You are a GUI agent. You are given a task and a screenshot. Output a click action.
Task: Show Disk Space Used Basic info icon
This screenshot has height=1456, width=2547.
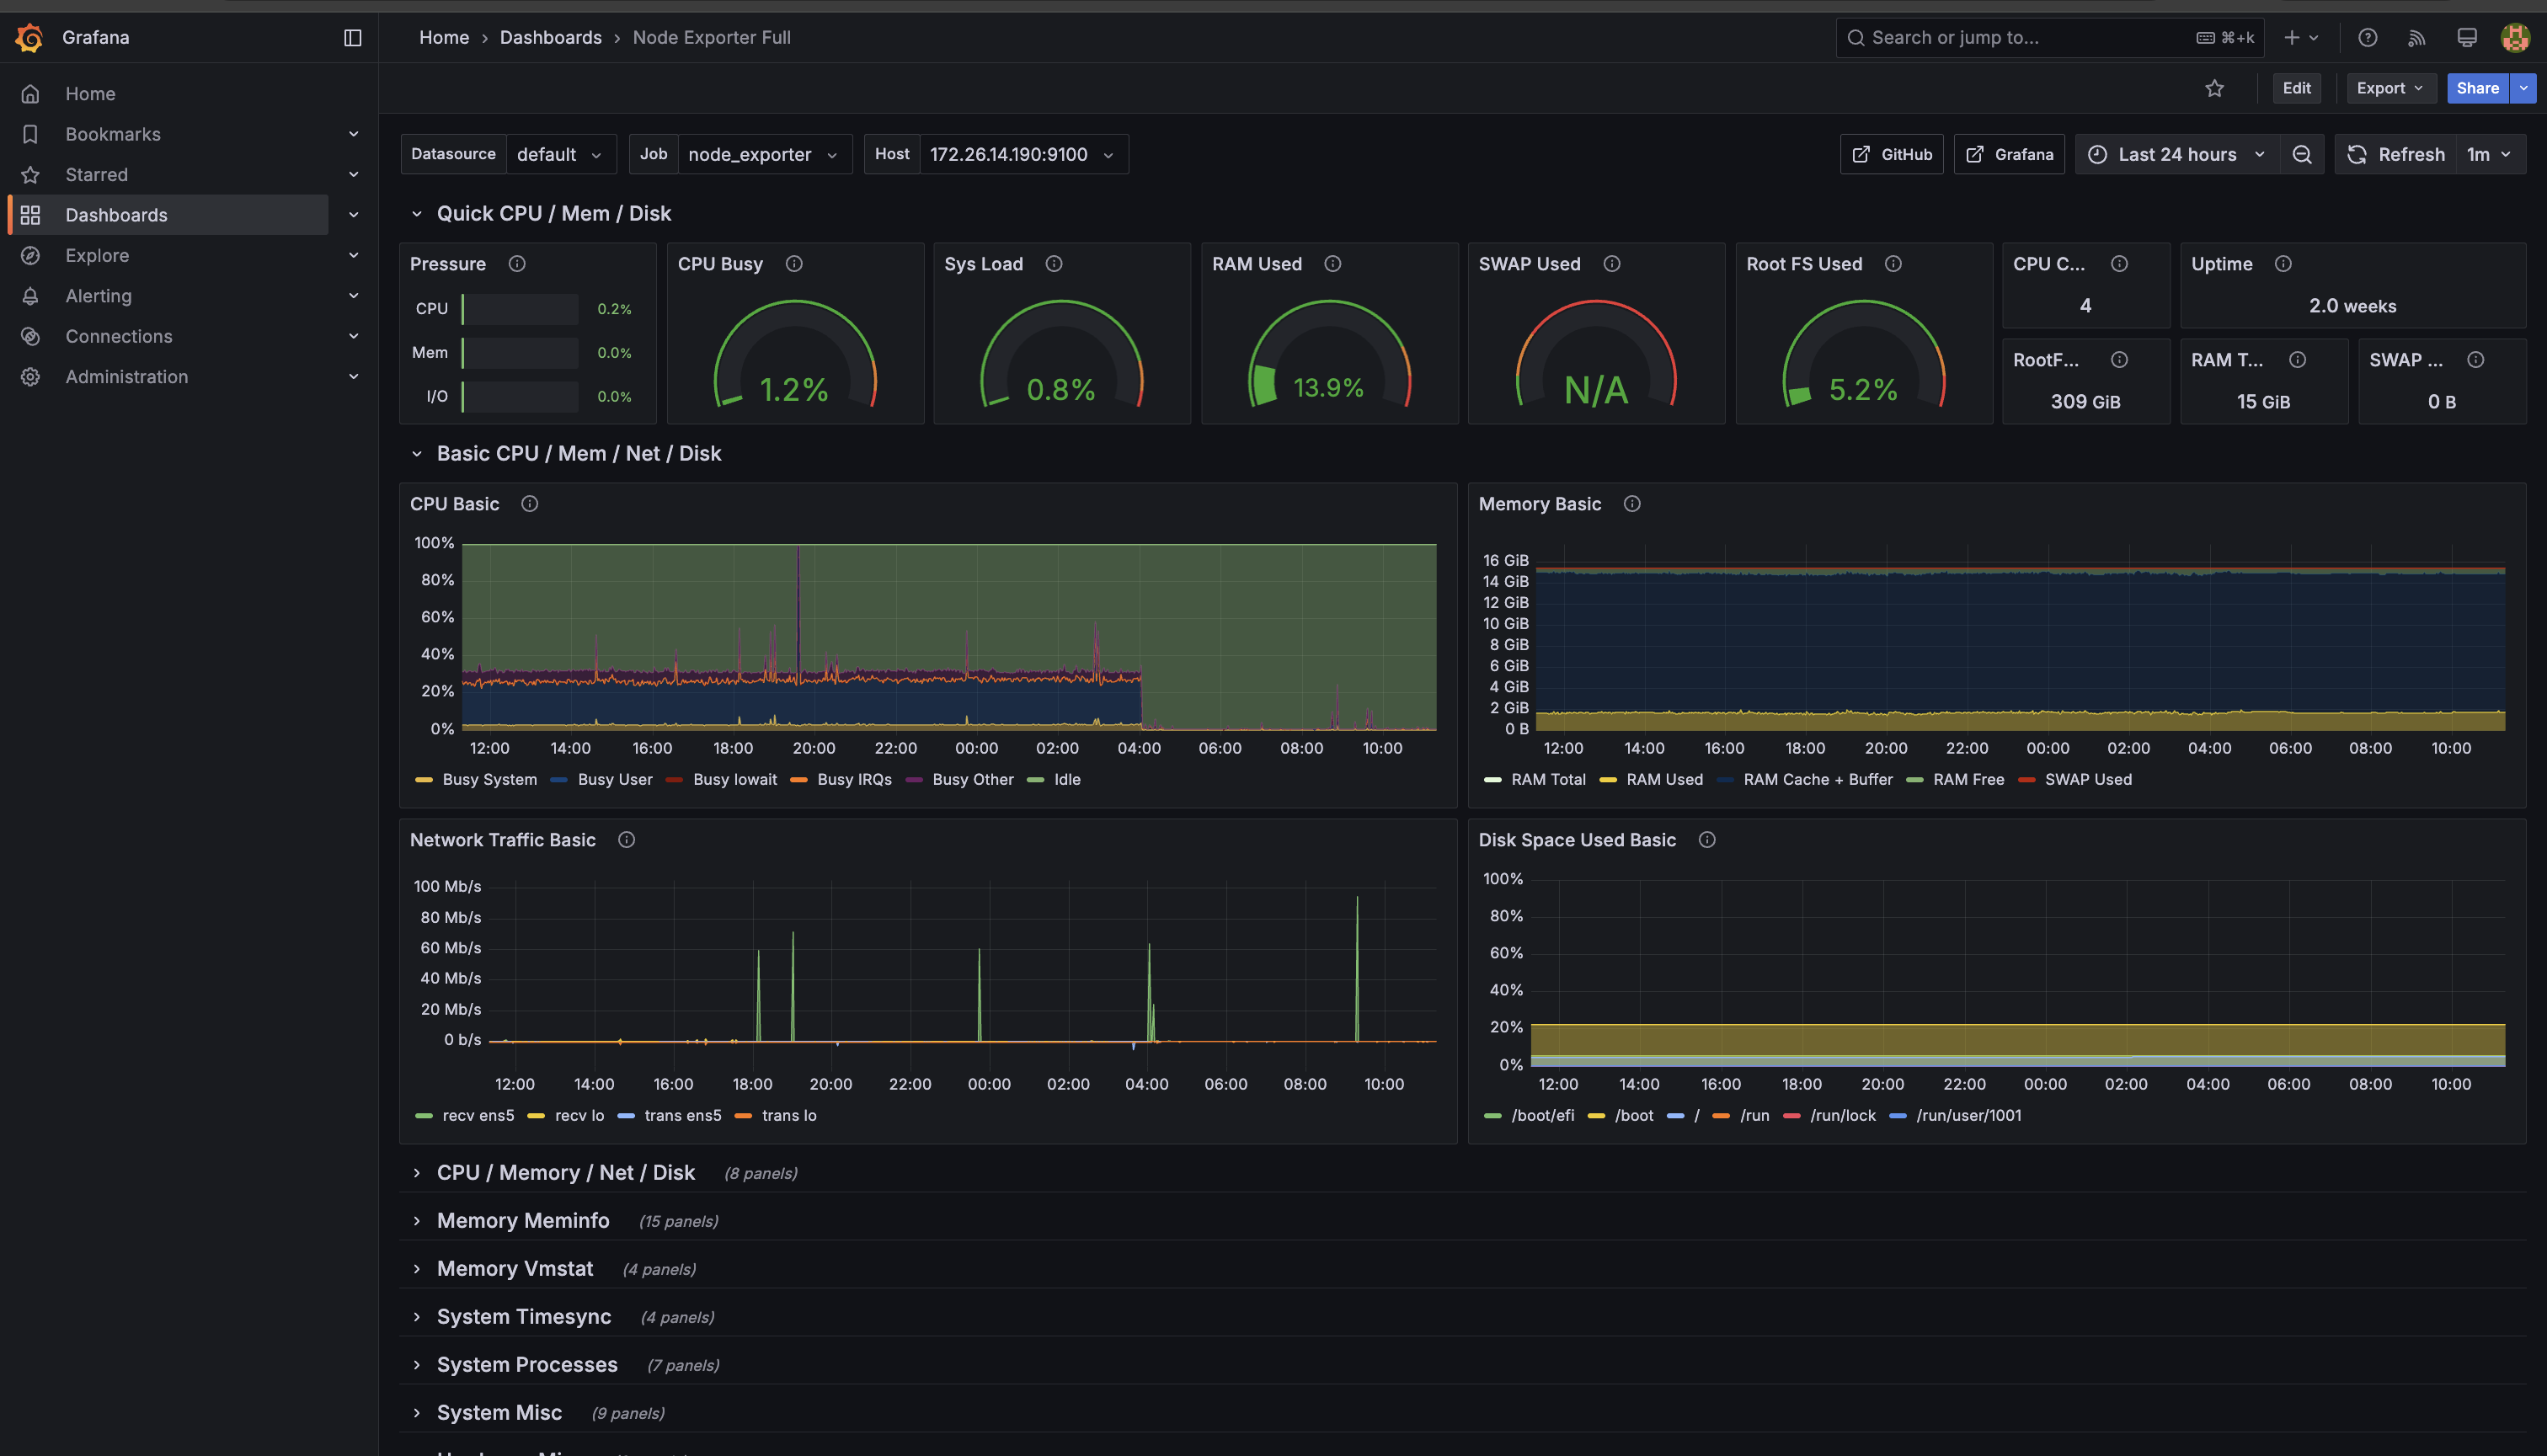pyautogui.click(x=1707, y=840)
